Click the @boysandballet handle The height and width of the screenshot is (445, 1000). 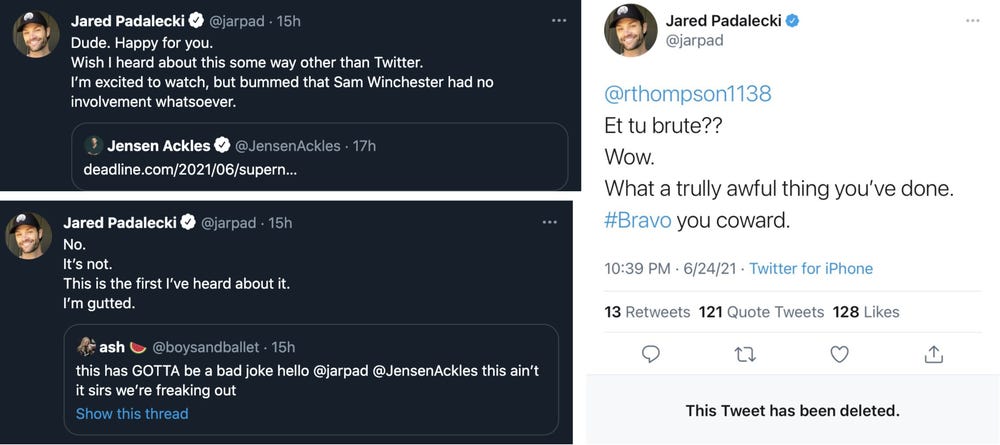pos(206,347)
